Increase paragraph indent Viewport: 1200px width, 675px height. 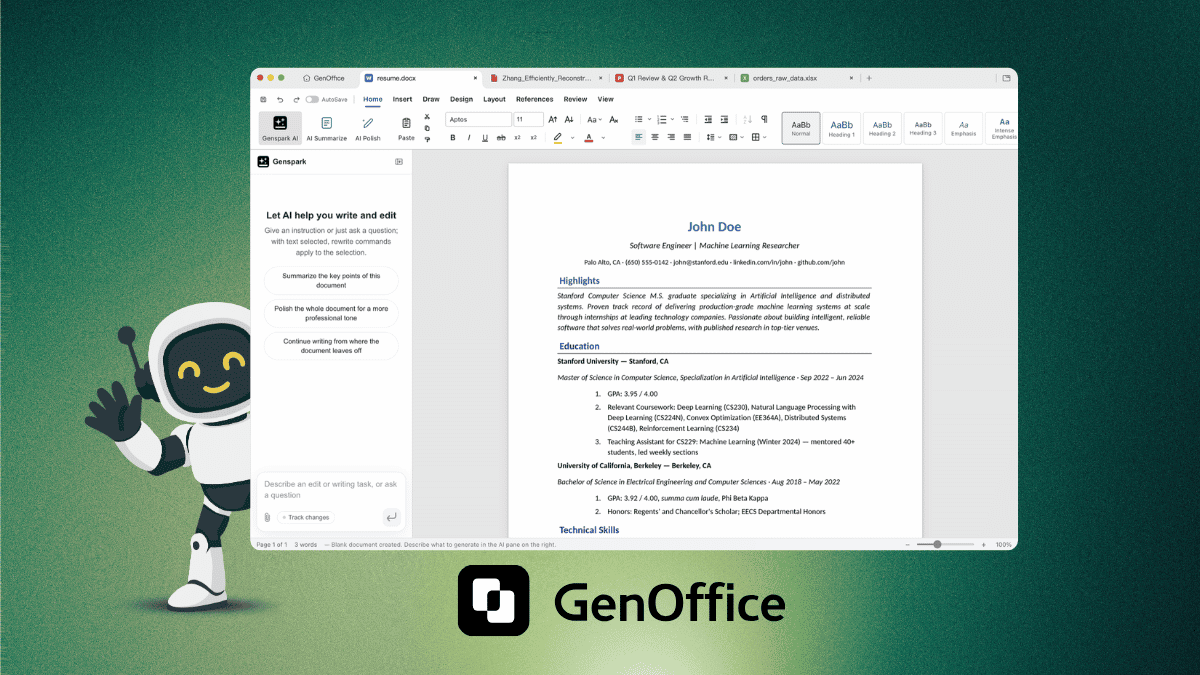coord(724,119)
